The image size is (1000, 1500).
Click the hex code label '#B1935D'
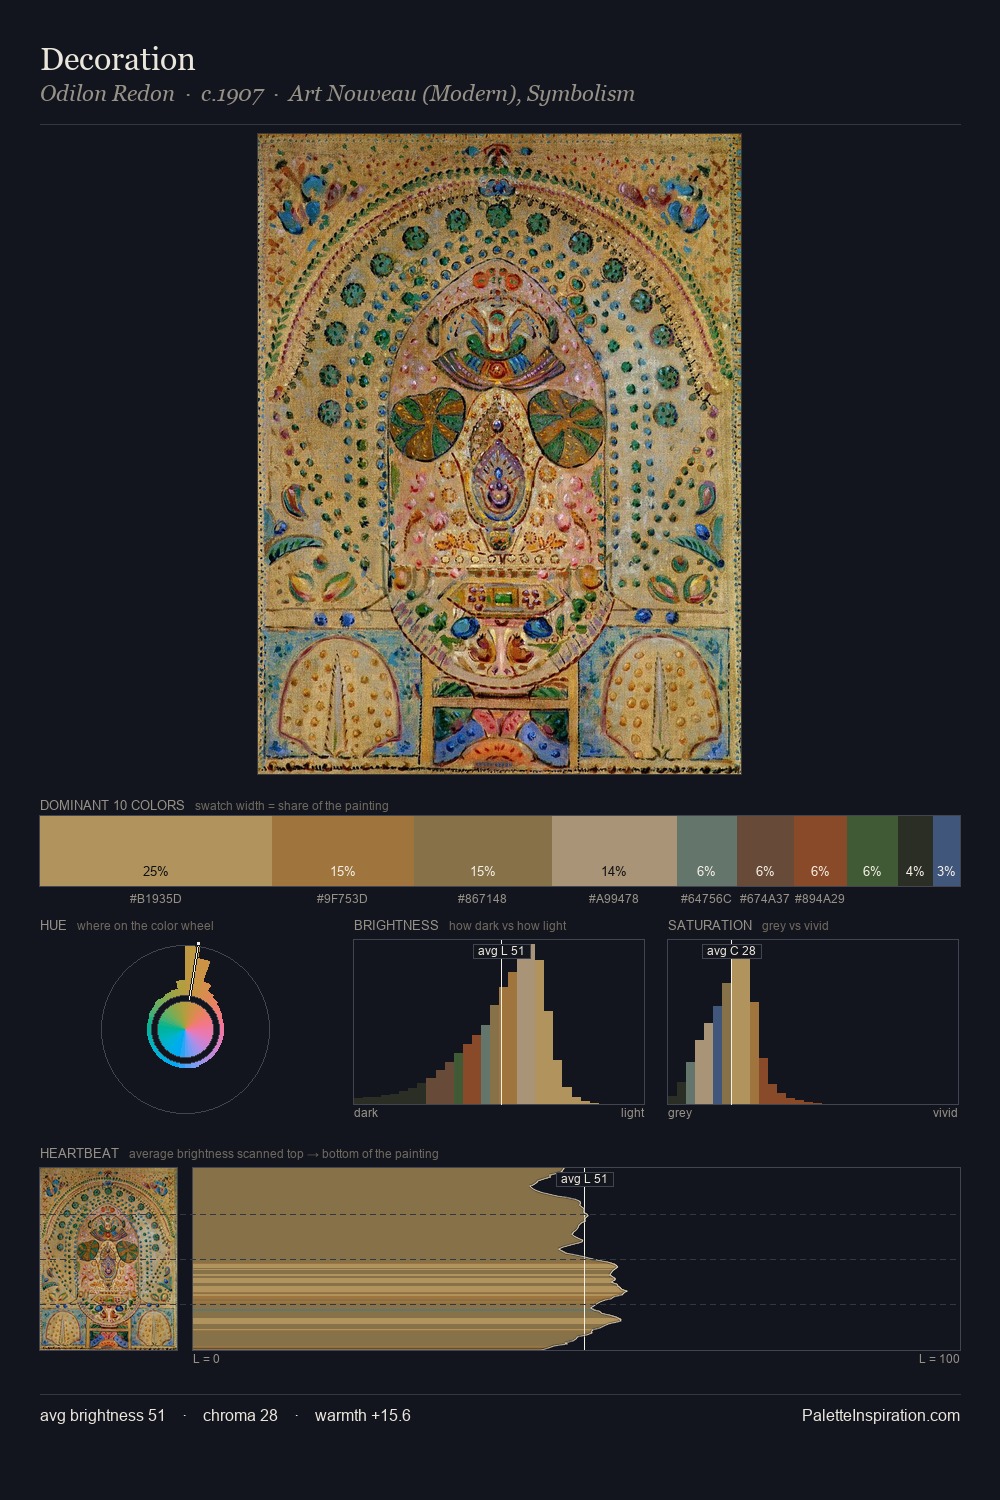tap(156, 899)
